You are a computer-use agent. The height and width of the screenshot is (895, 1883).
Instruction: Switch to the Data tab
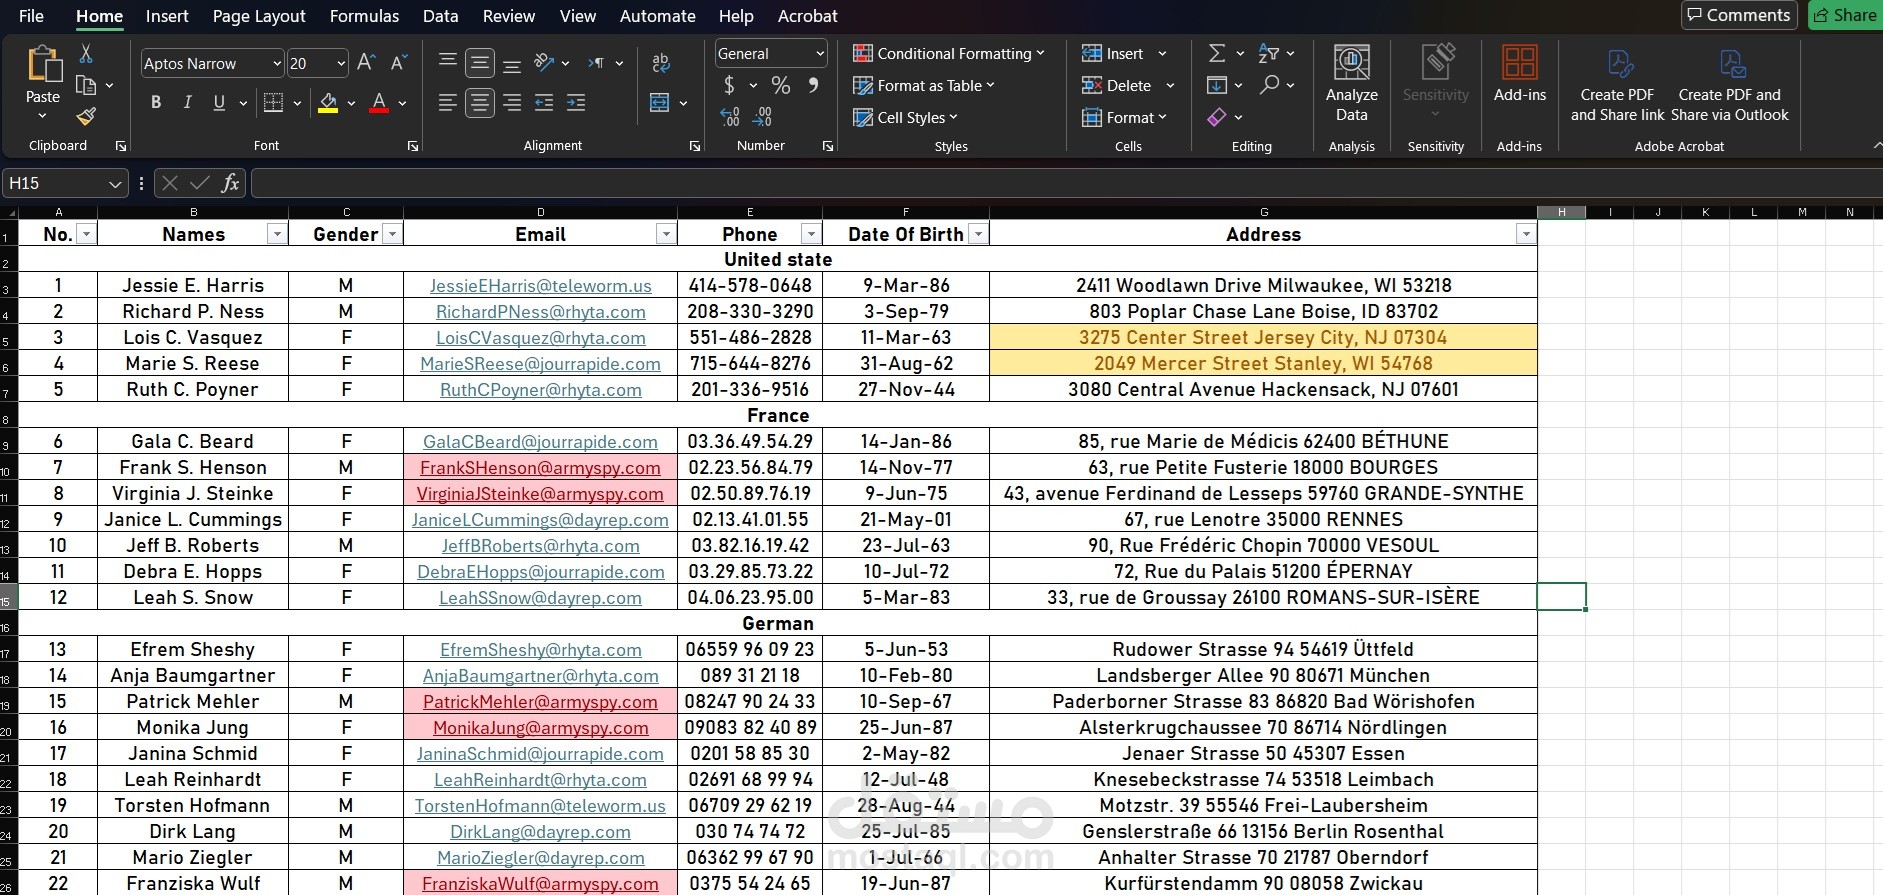pyautogui.click(x=440, y=16)
